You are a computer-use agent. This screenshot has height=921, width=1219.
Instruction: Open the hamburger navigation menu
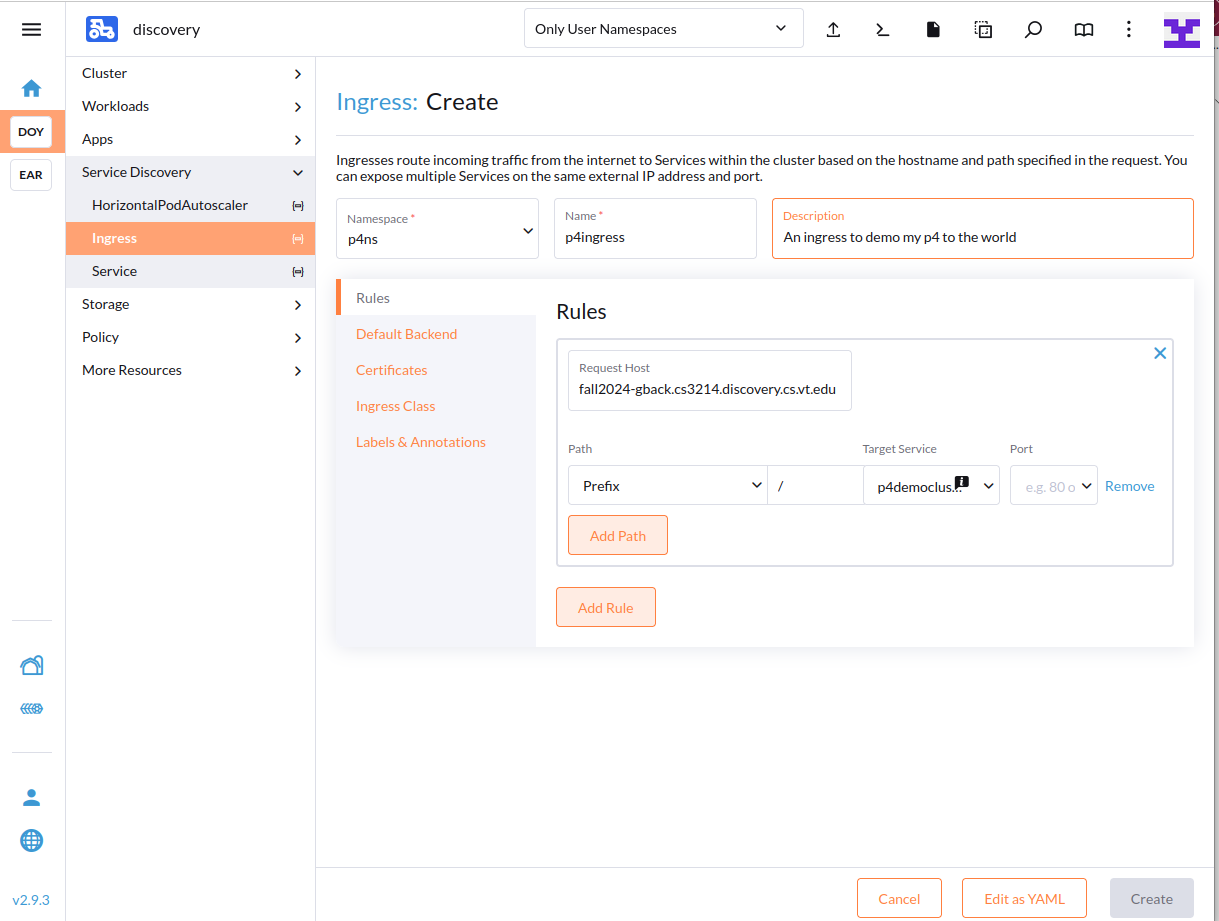31,29
